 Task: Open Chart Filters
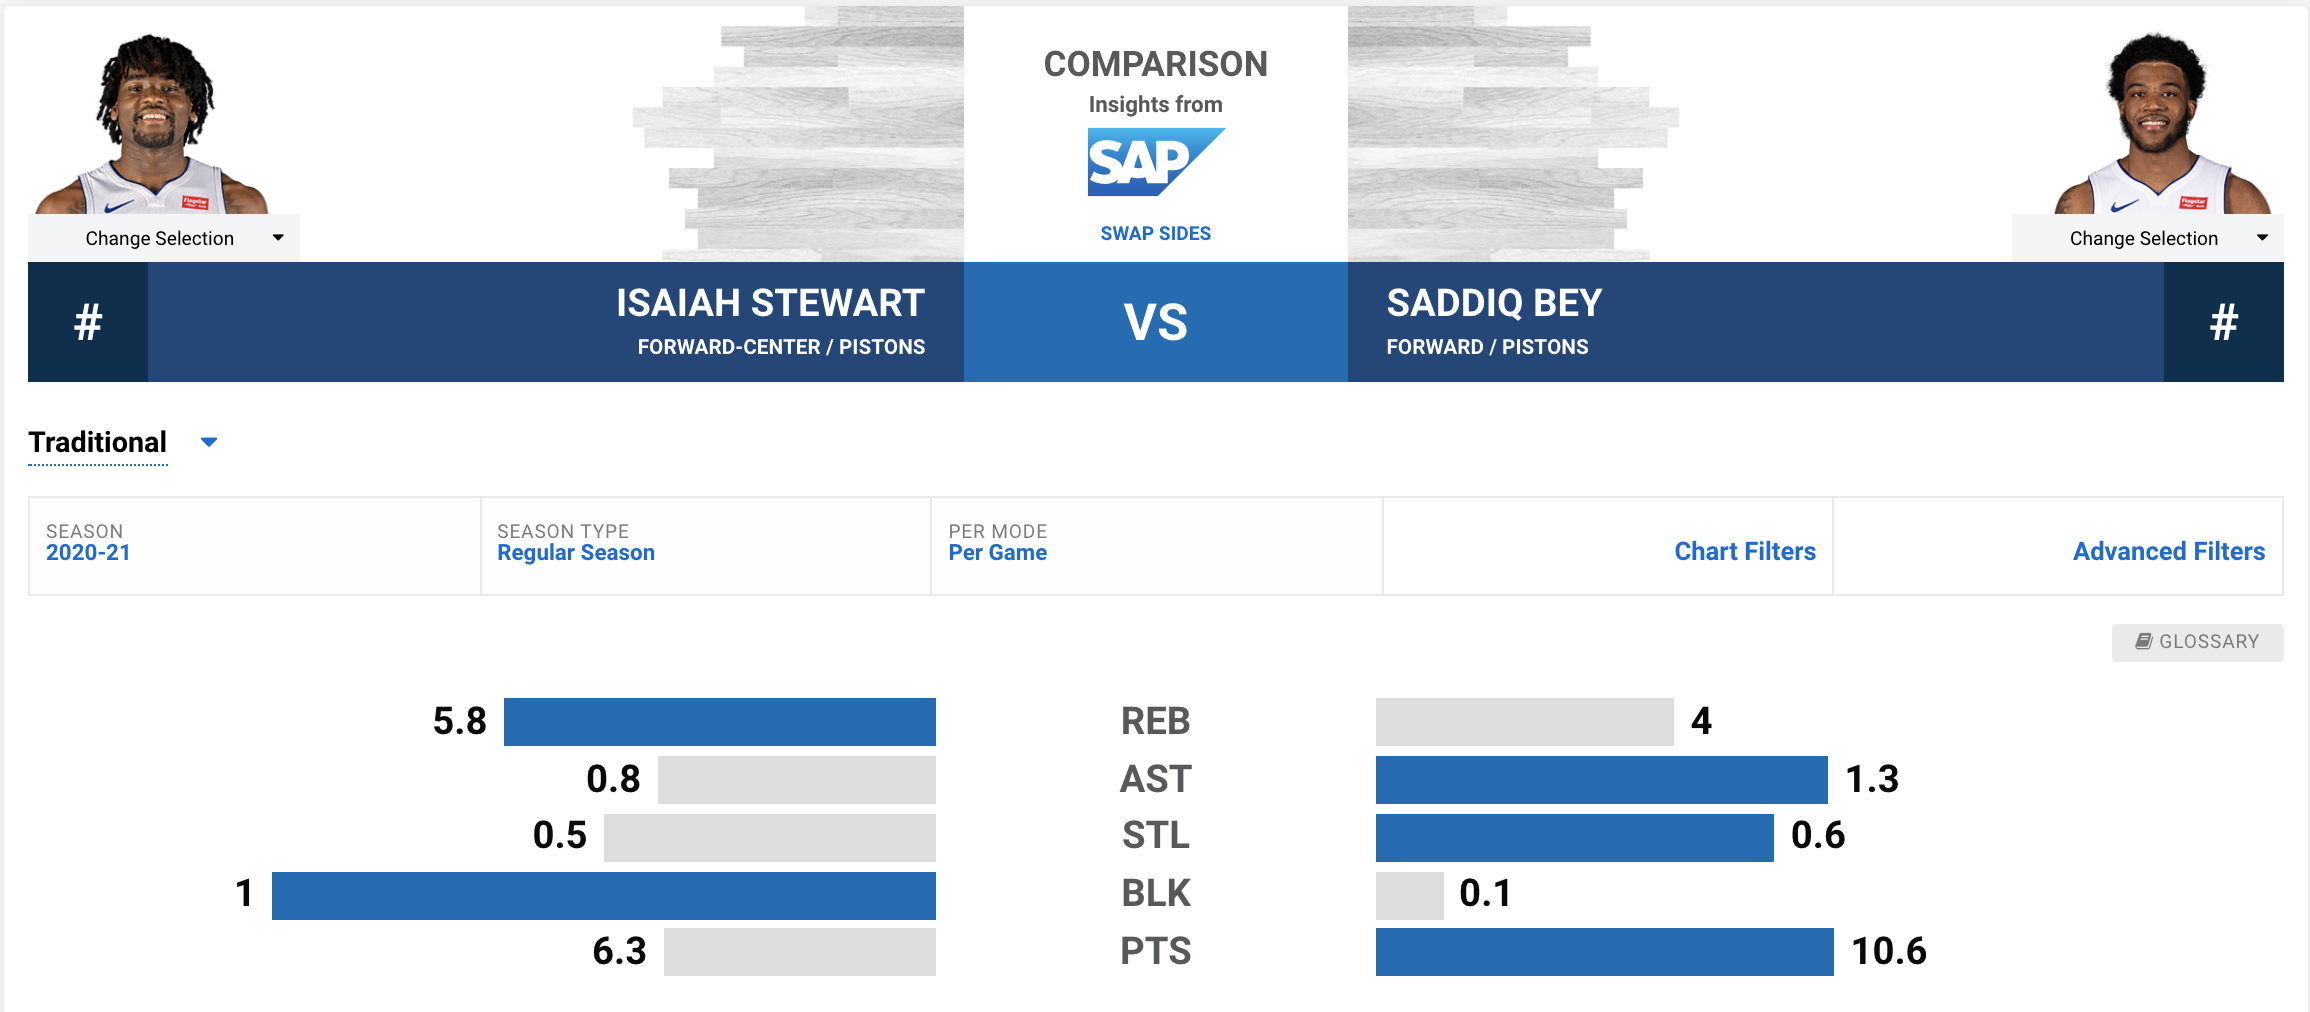pyautogui.click(x=1744, y=551)
